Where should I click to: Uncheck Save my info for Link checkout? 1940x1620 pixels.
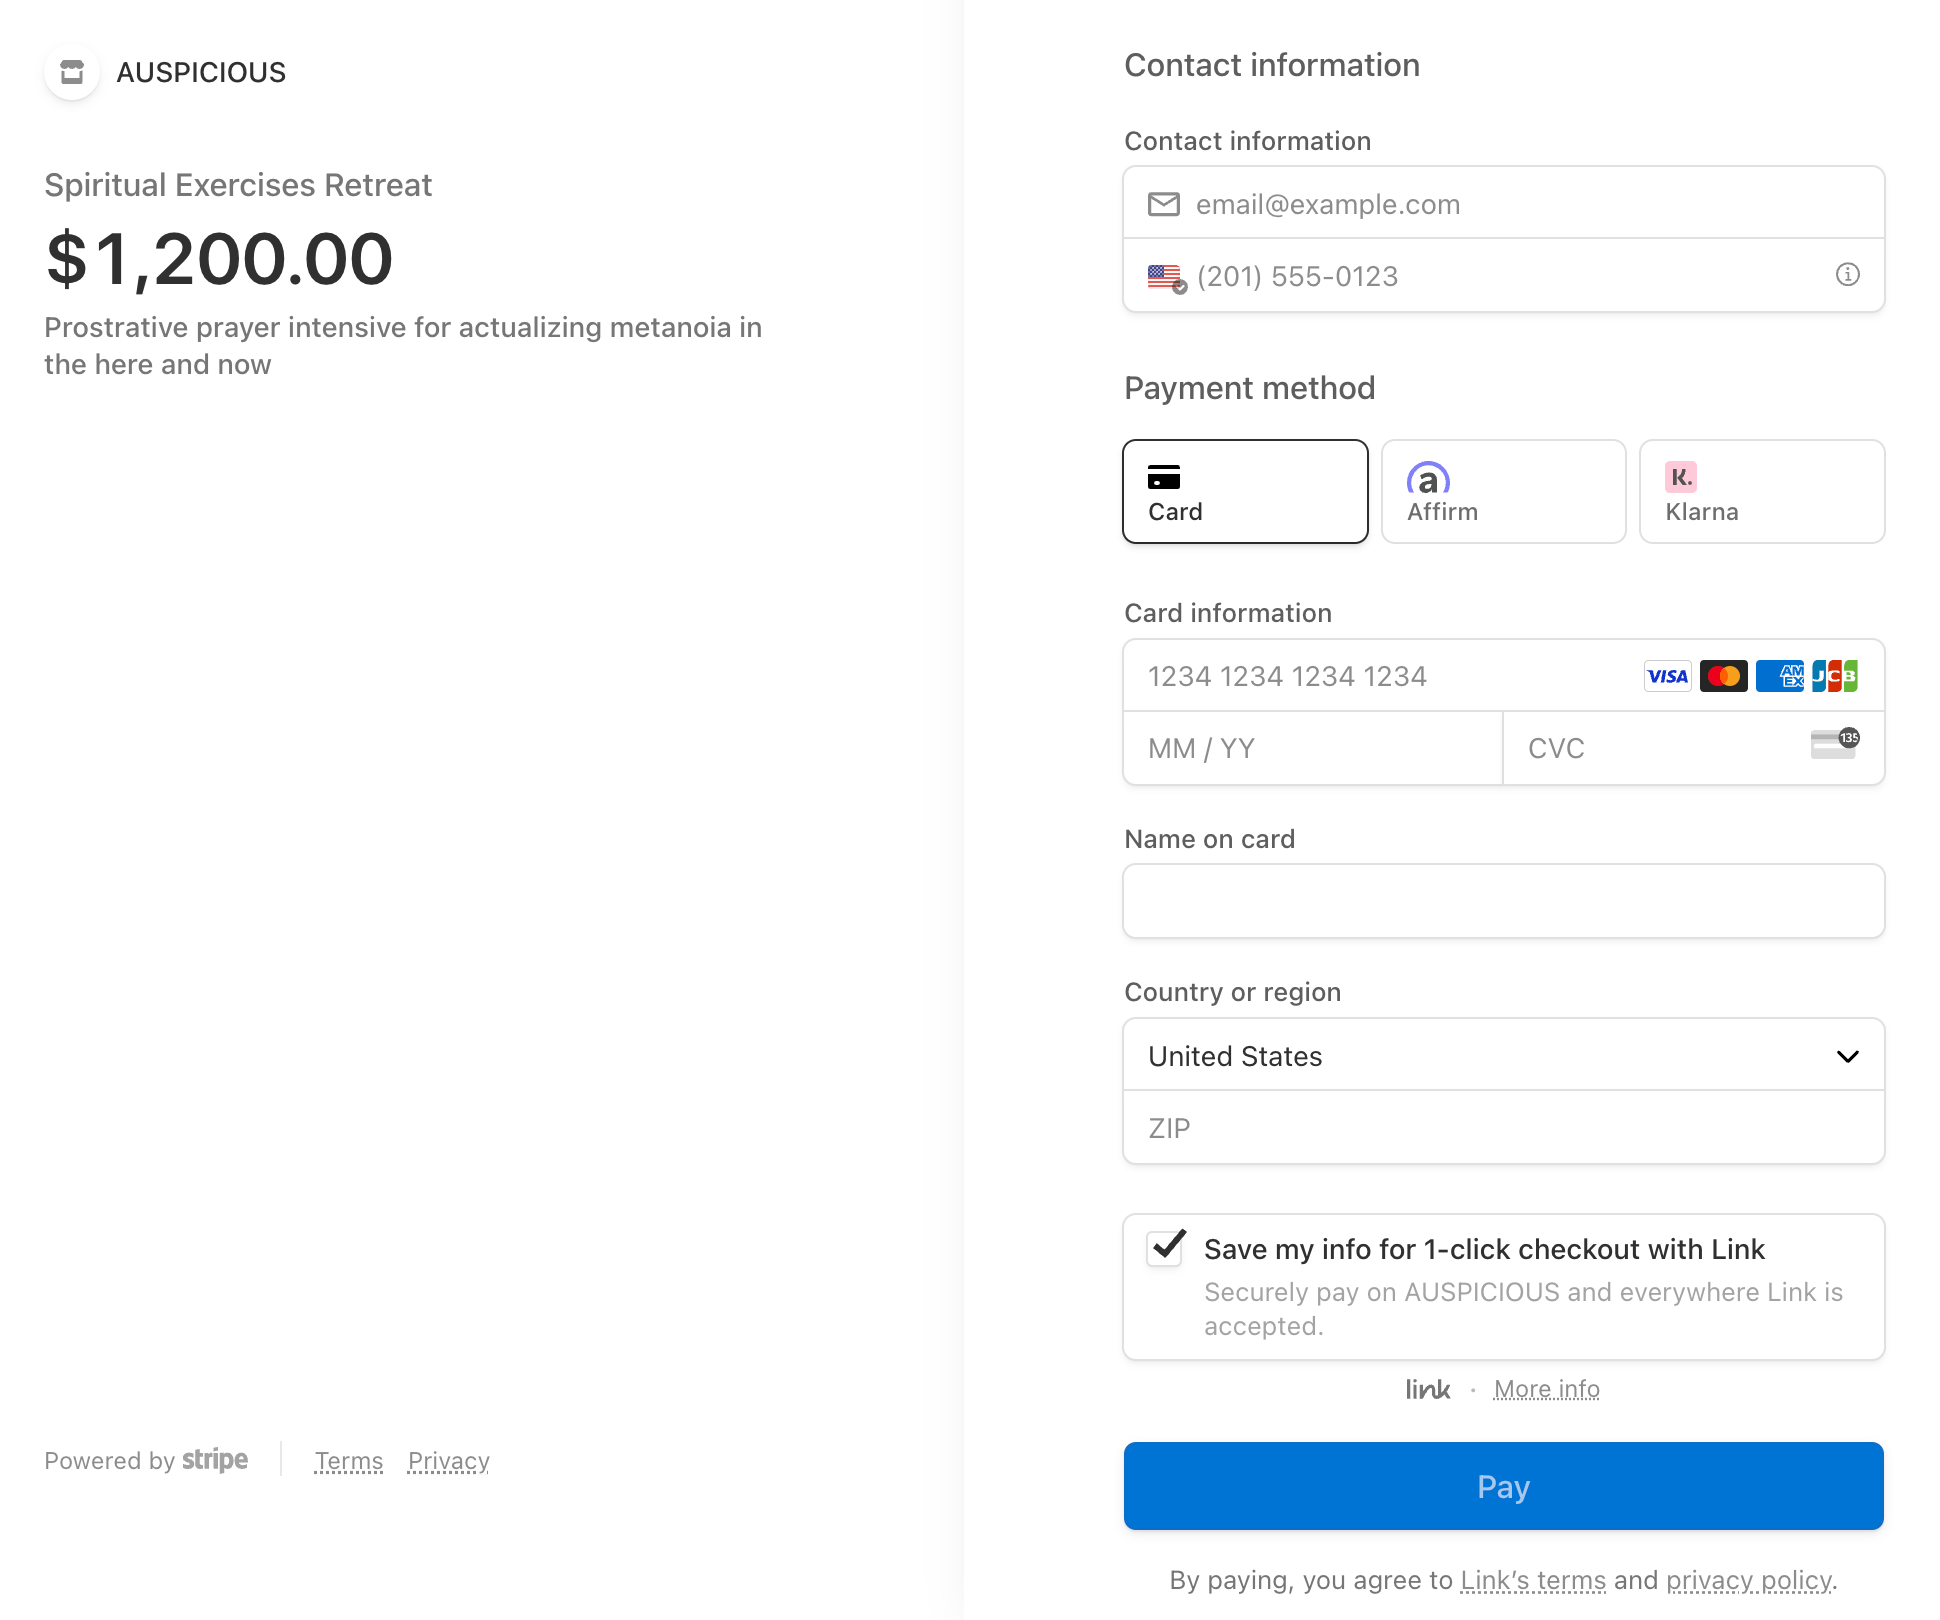[1166, 1248]
